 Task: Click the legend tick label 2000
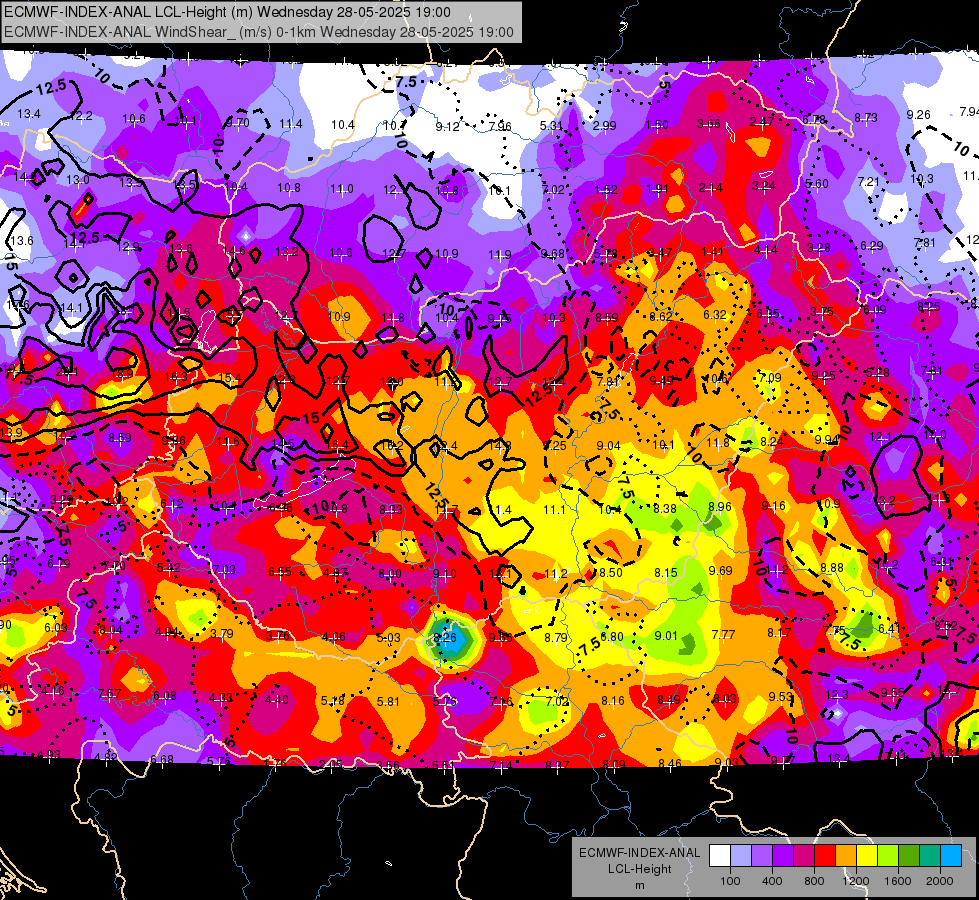click(940, 881)
